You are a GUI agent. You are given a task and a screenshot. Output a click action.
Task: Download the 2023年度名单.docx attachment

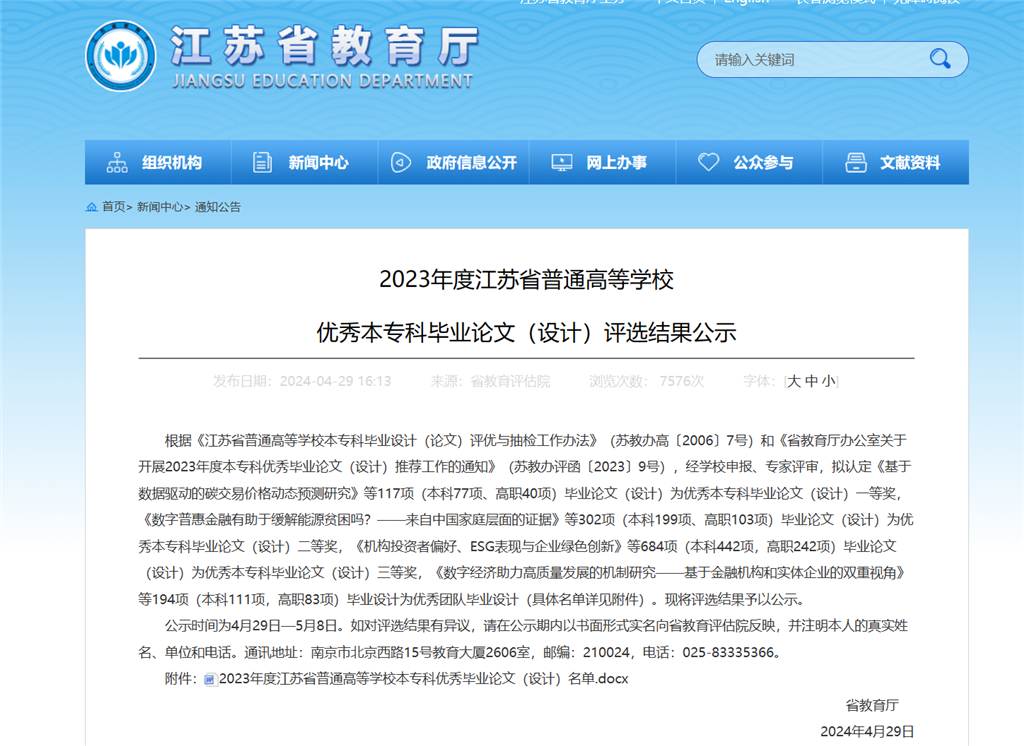coord(423,679)
